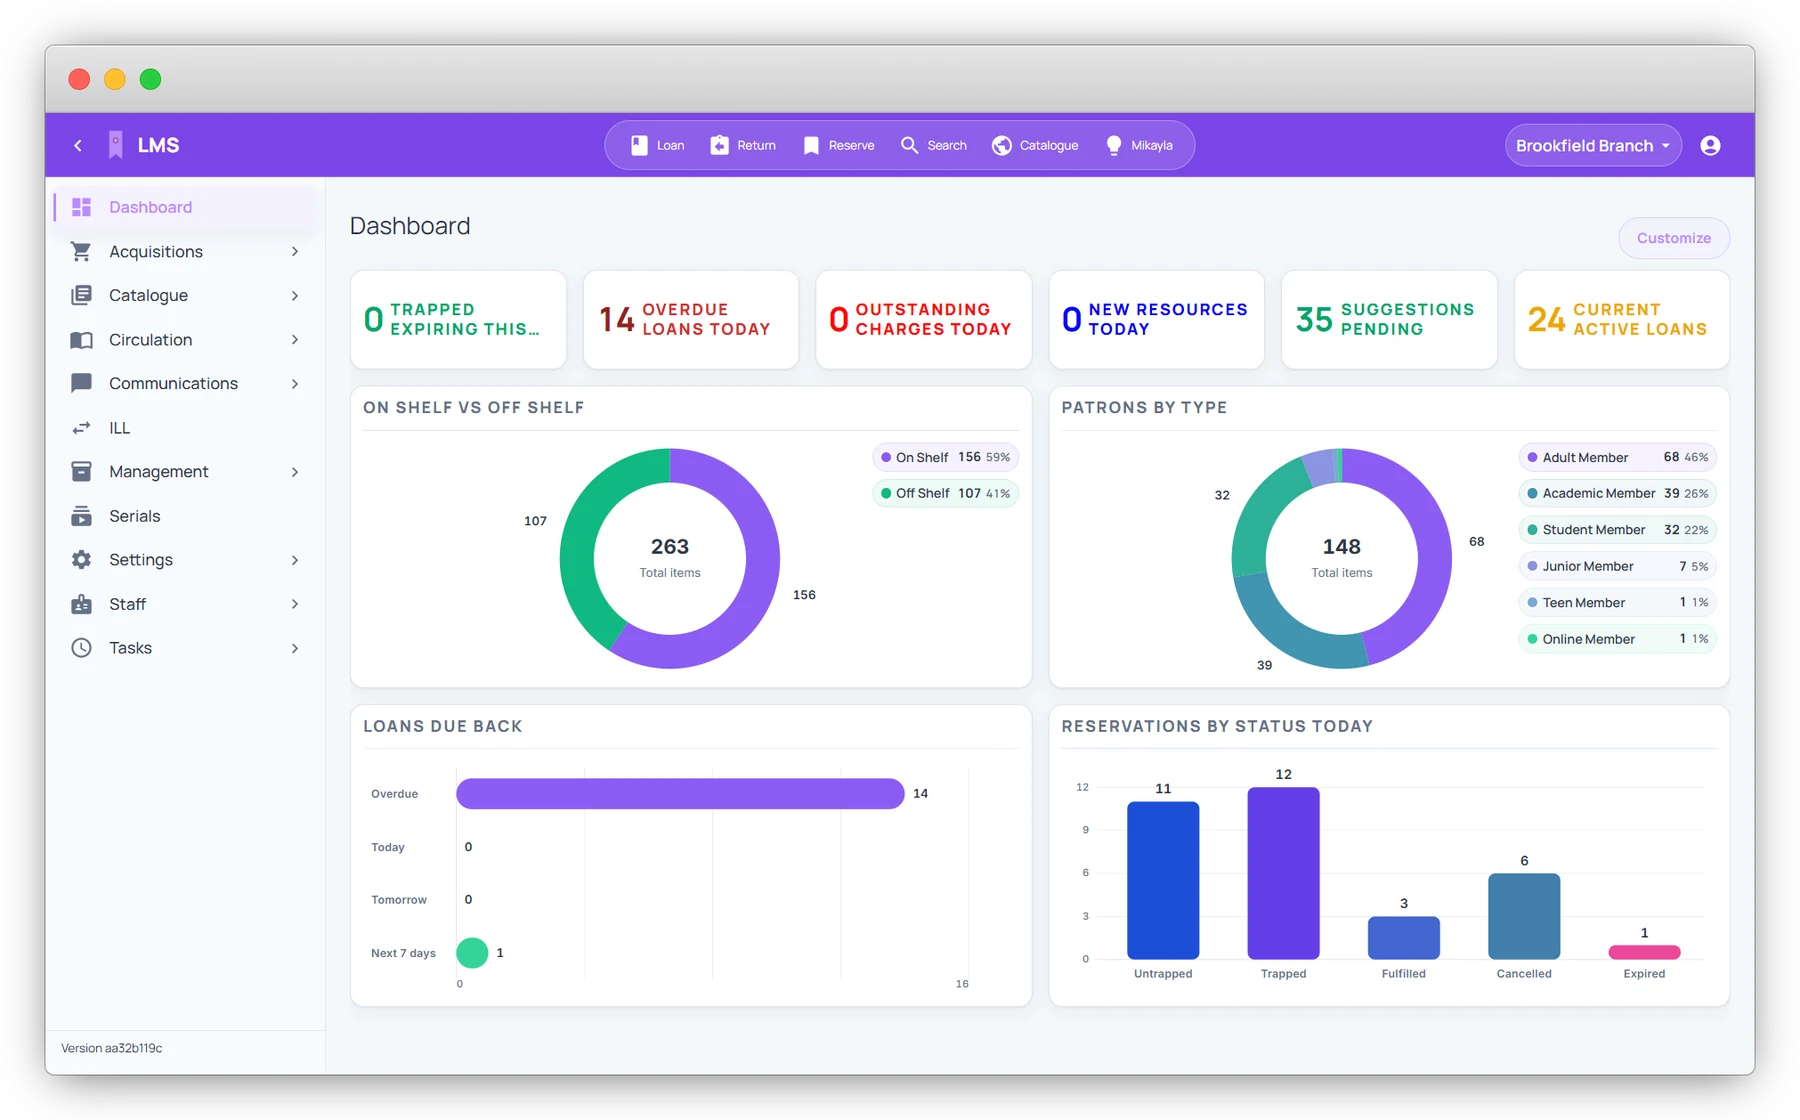Click the Trapped bar in reservations chart
The height and width of the screenshot is (1120, 1800).
(x=1283, y=873)
